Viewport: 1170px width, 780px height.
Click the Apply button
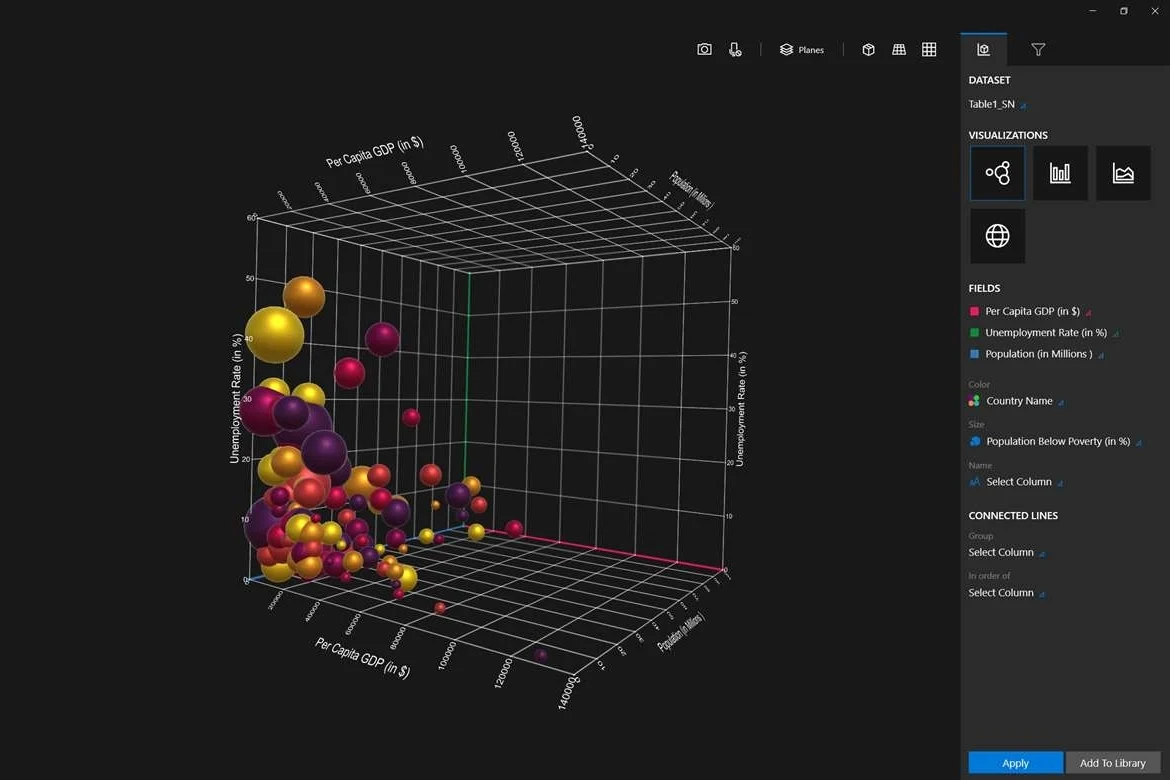coord(1015,763)
